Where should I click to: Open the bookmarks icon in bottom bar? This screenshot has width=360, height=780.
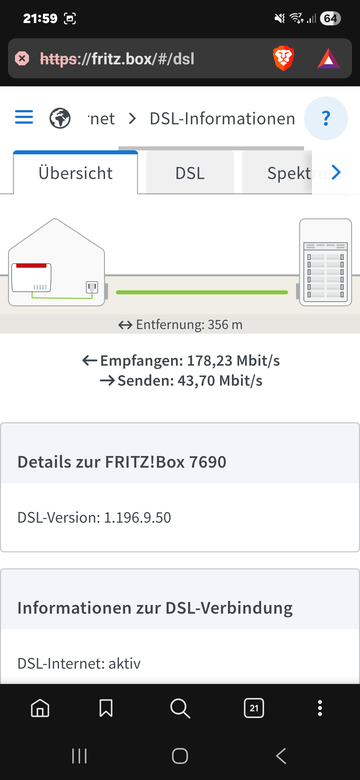106,708
